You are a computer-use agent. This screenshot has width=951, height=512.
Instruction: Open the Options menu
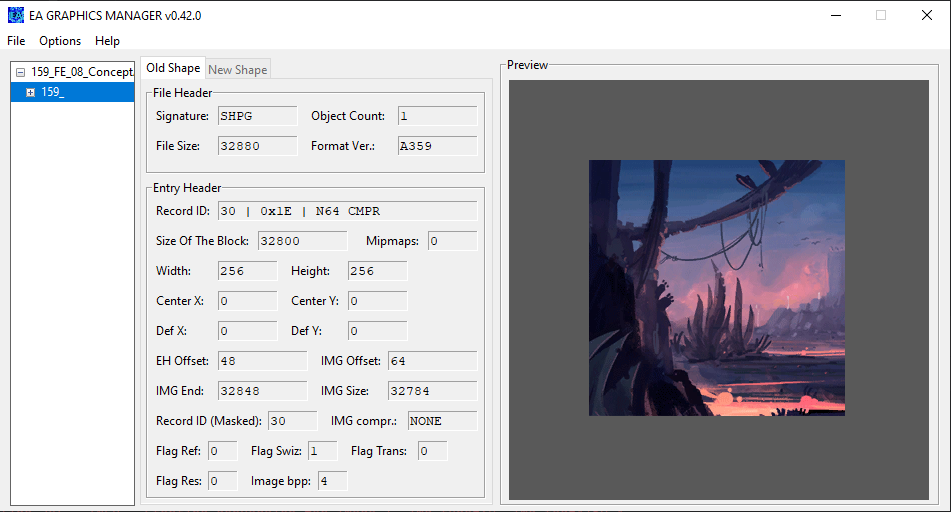[60, 41]
